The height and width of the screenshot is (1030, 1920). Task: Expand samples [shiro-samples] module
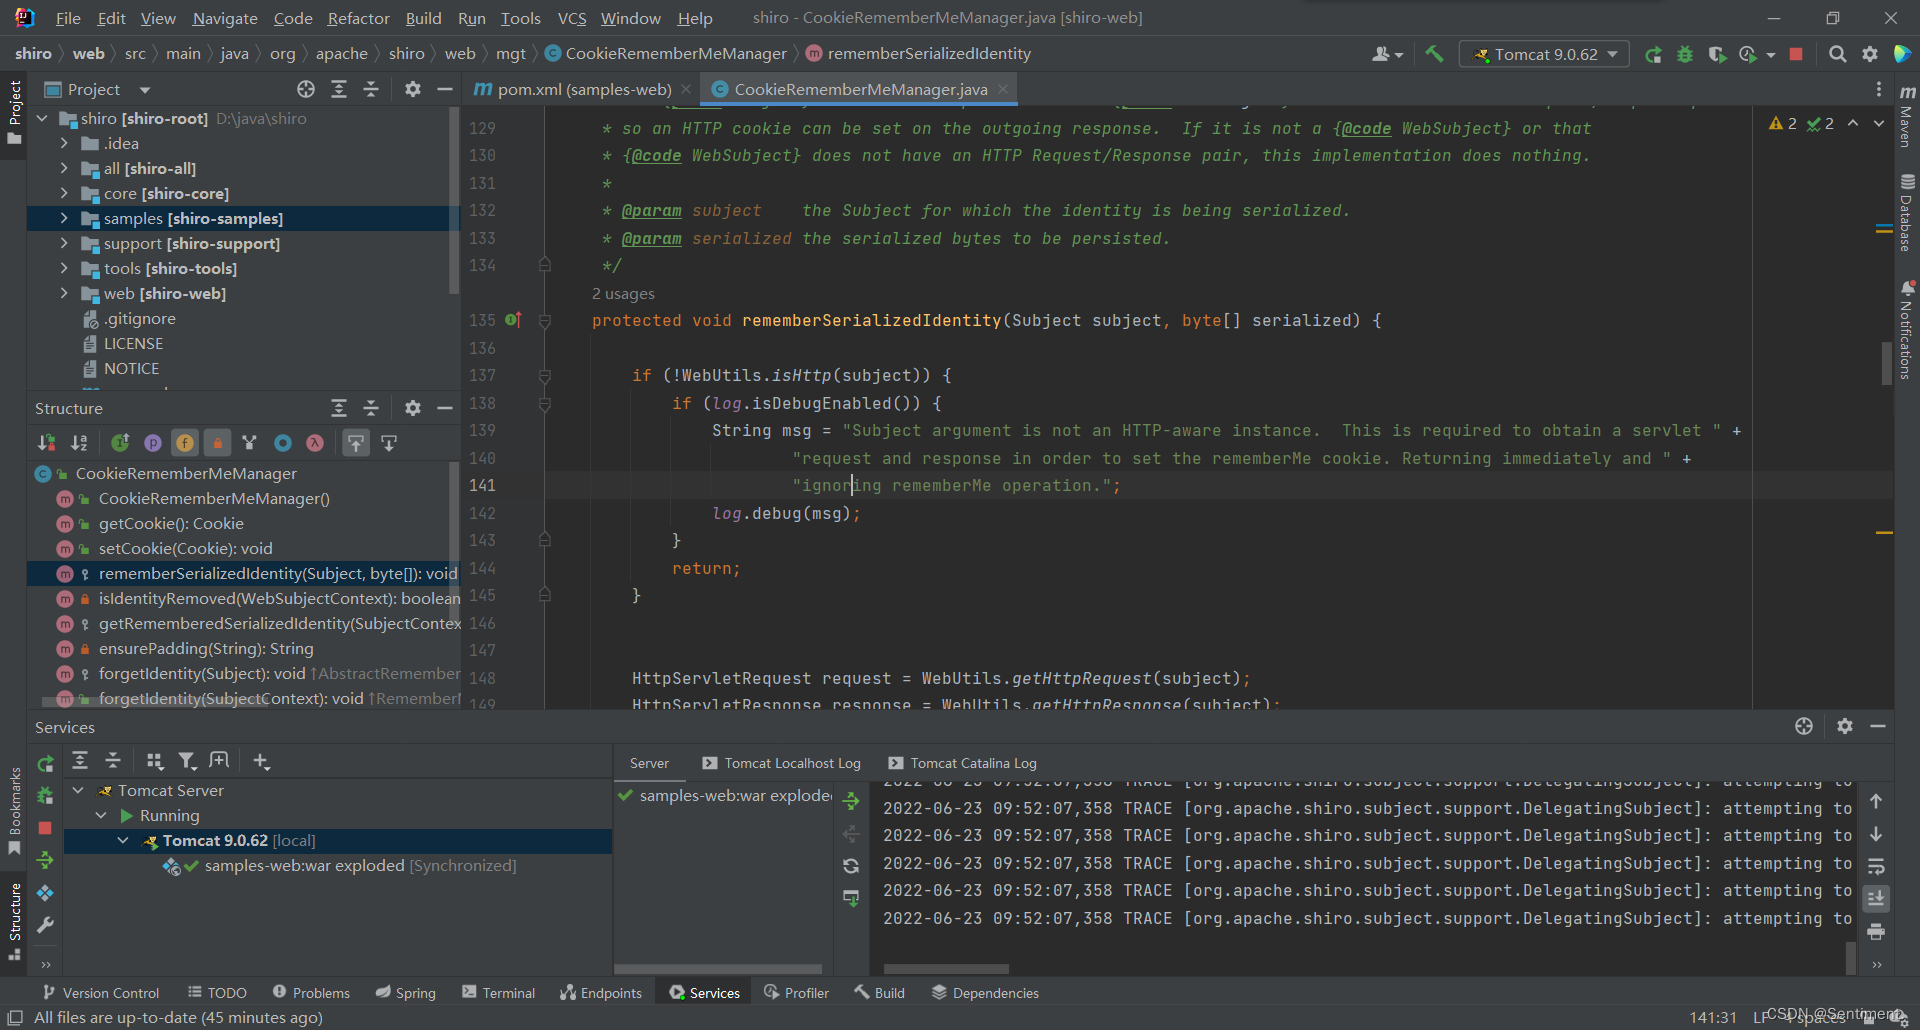64,218
